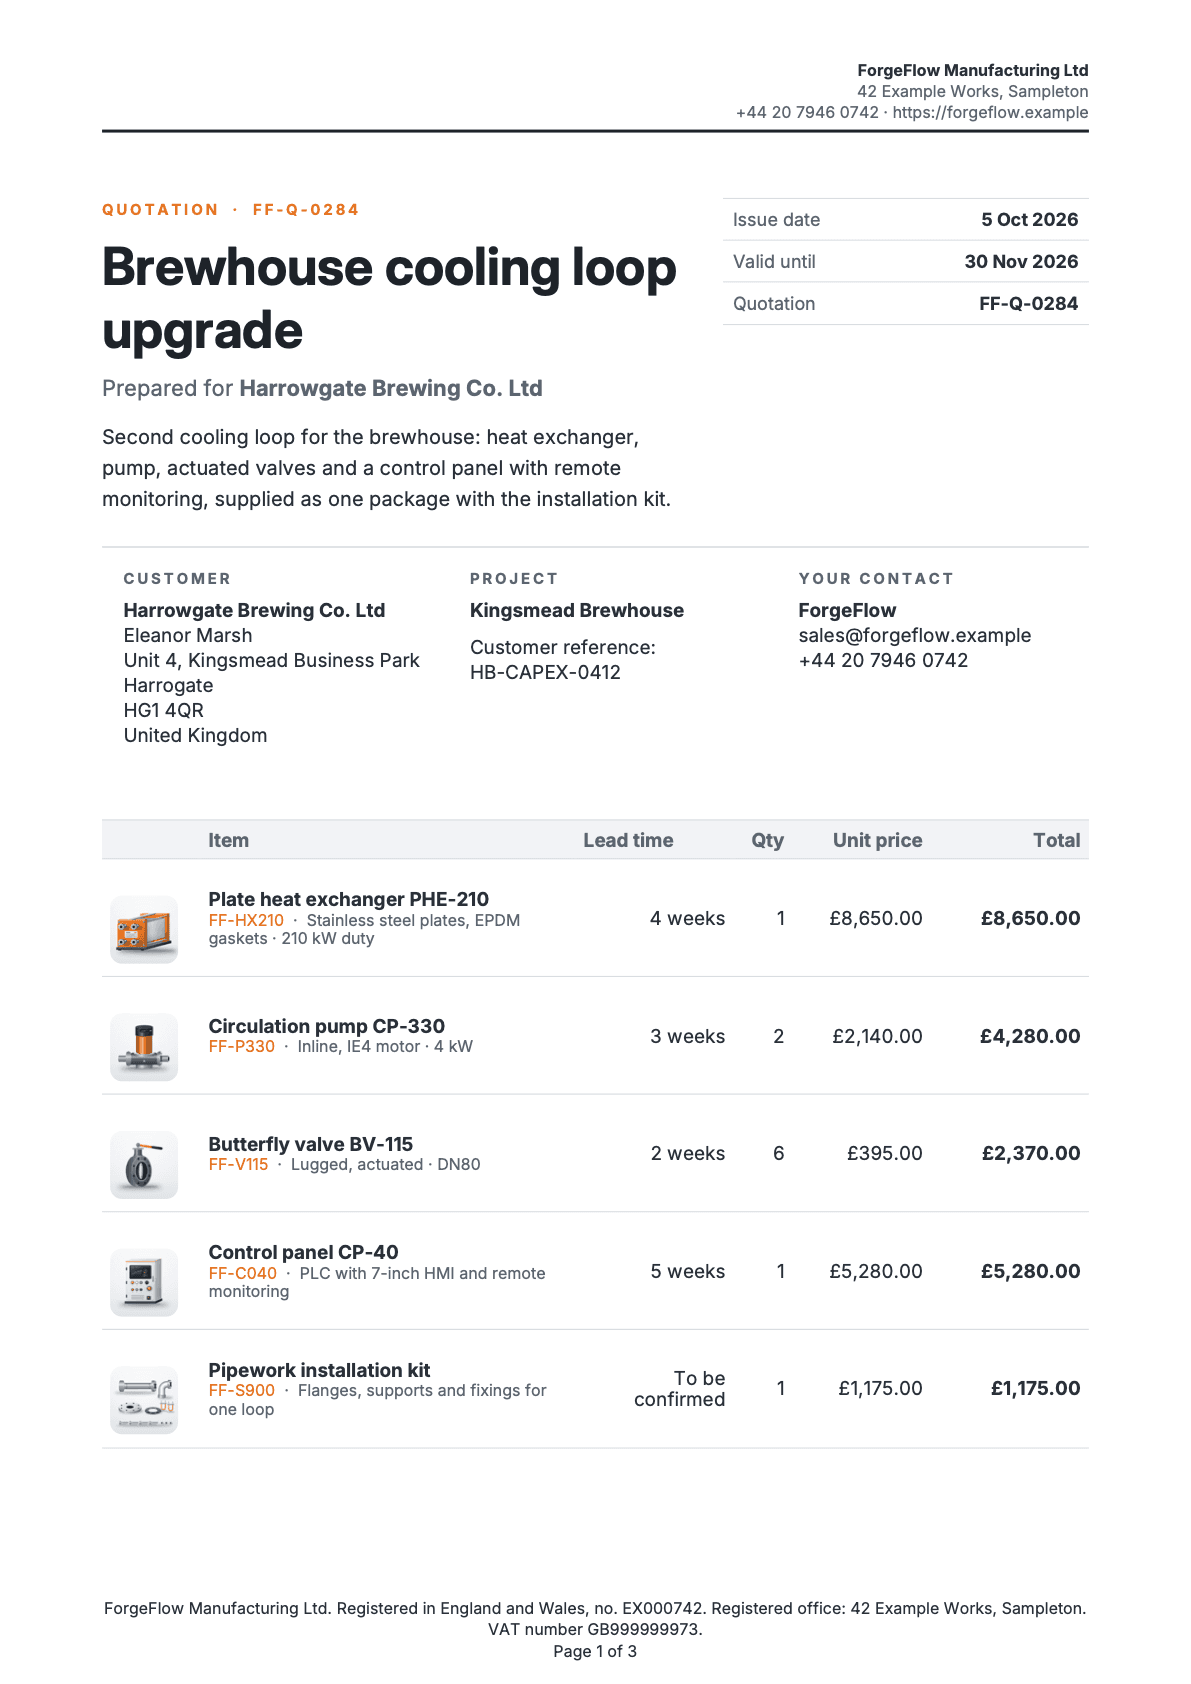Image resolution: width=1191 pixels, height=1684 pixels.
Task: Click the 'Qty' column header
Action: pyautogui.click(x=767, y=840)
